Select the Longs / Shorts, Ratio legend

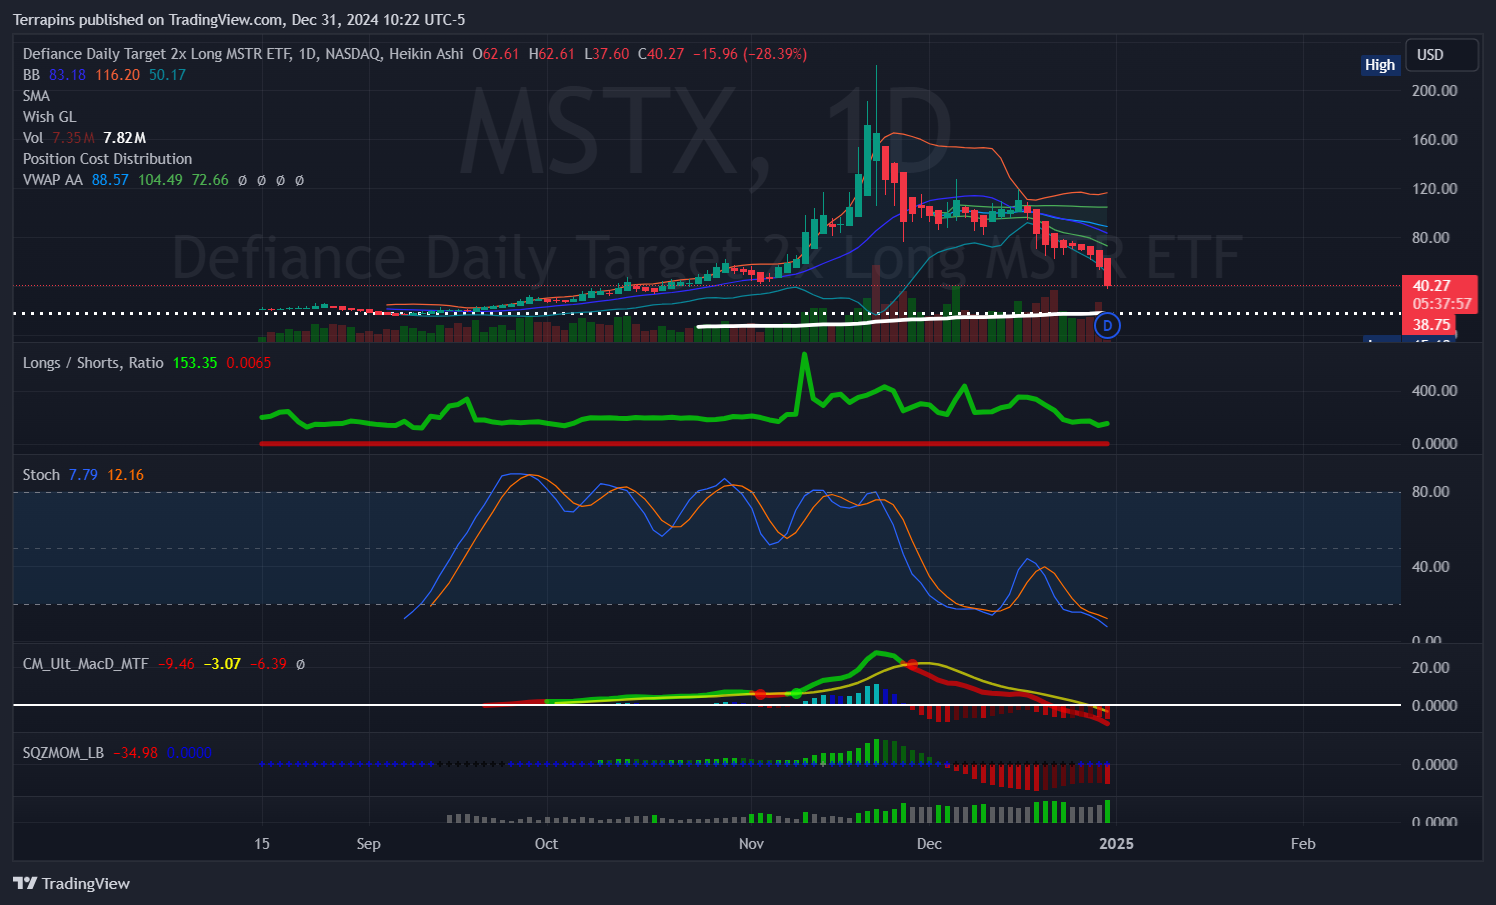[x=93, y=363]
